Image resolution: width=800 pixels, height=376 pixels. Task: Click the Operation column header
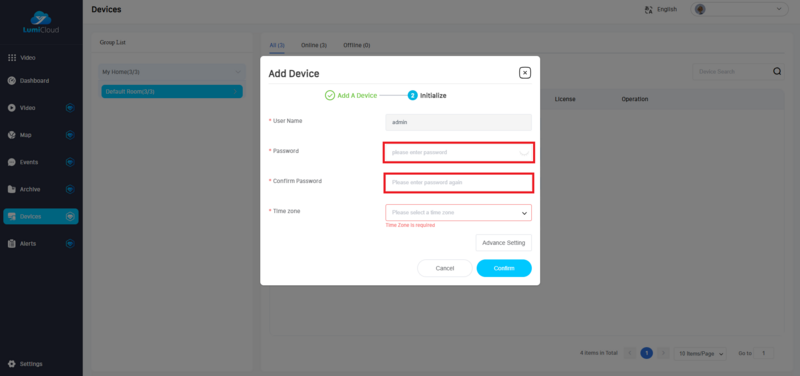[x=635, y=99]
